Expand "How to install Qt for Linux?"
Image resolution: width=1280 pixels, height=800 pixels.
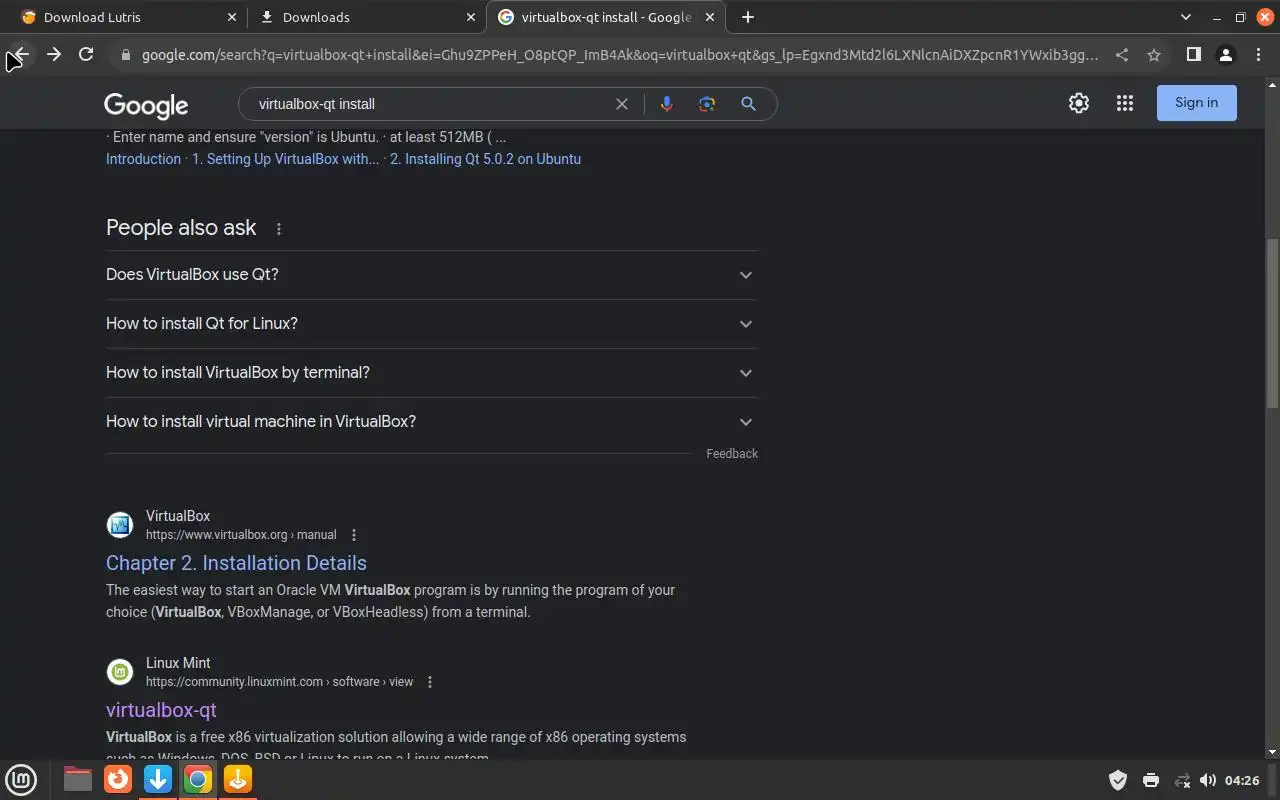point(432,324)
